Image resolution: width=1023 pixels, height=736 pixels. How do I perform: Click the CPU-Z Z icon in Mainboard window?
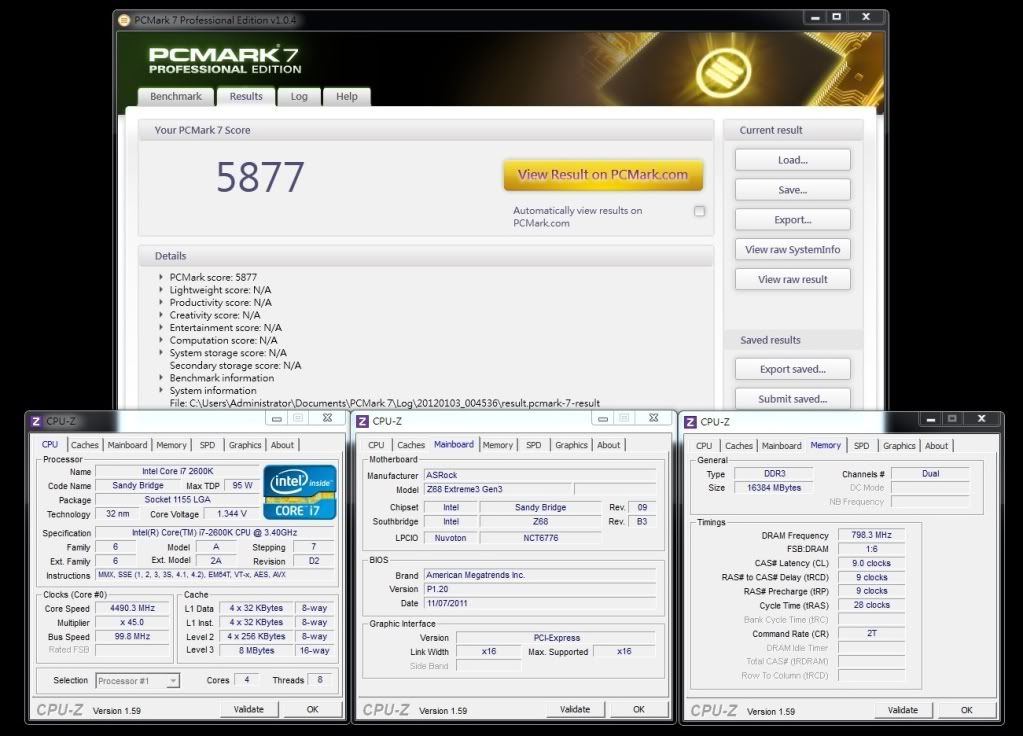pyautogui.click(x=362, y=422)
